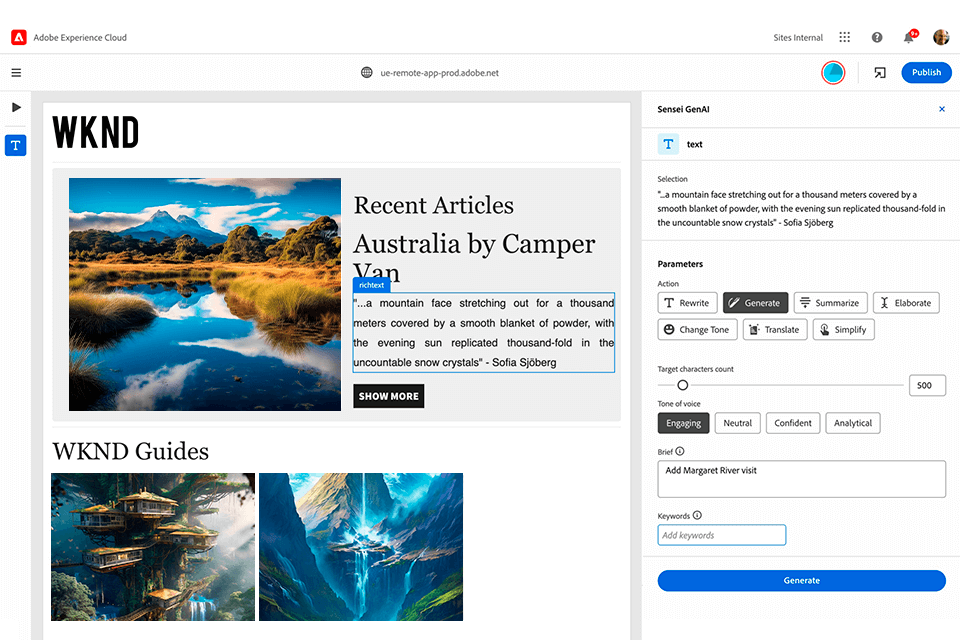This screenshot has width=960, height=640.
Task: Click the Australia by Camper Van heading
Action: click(474, 257)
